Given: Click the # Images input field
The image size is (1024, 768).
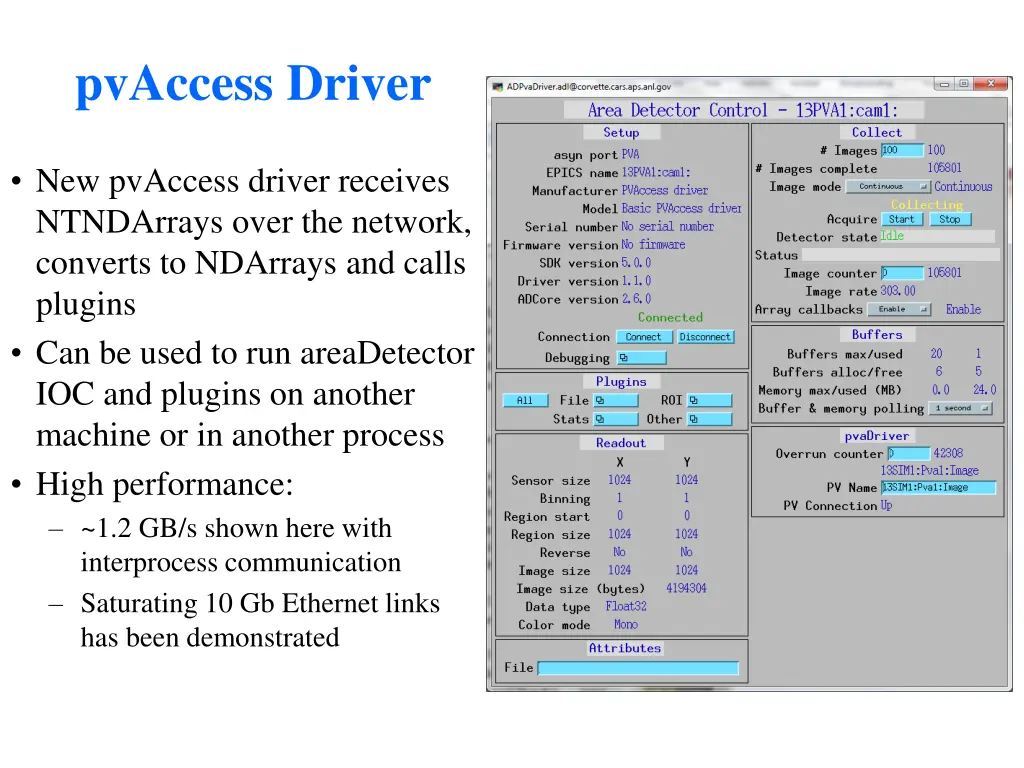Looking at the screenshot, I should pos(902,150).
